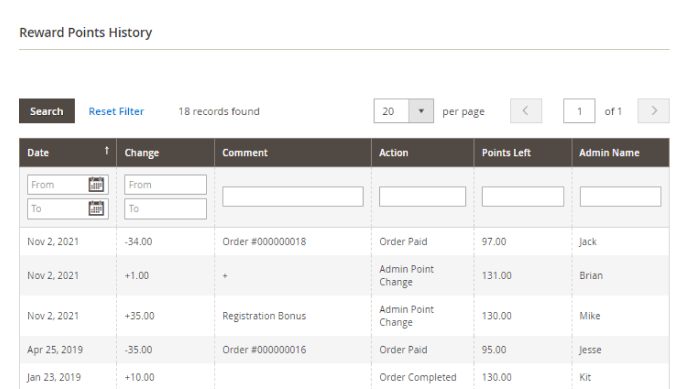Click the '+1.00' change value

point(137,276)
